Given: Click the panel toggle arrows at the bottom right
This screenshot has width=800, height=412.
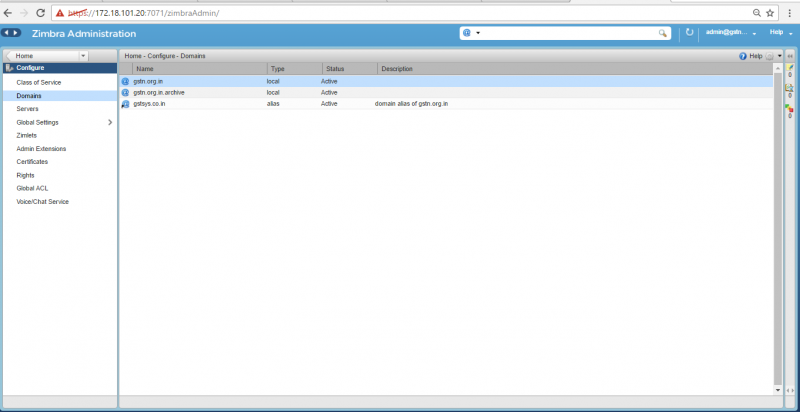Looking at the screenshot, I should [790, 391].
